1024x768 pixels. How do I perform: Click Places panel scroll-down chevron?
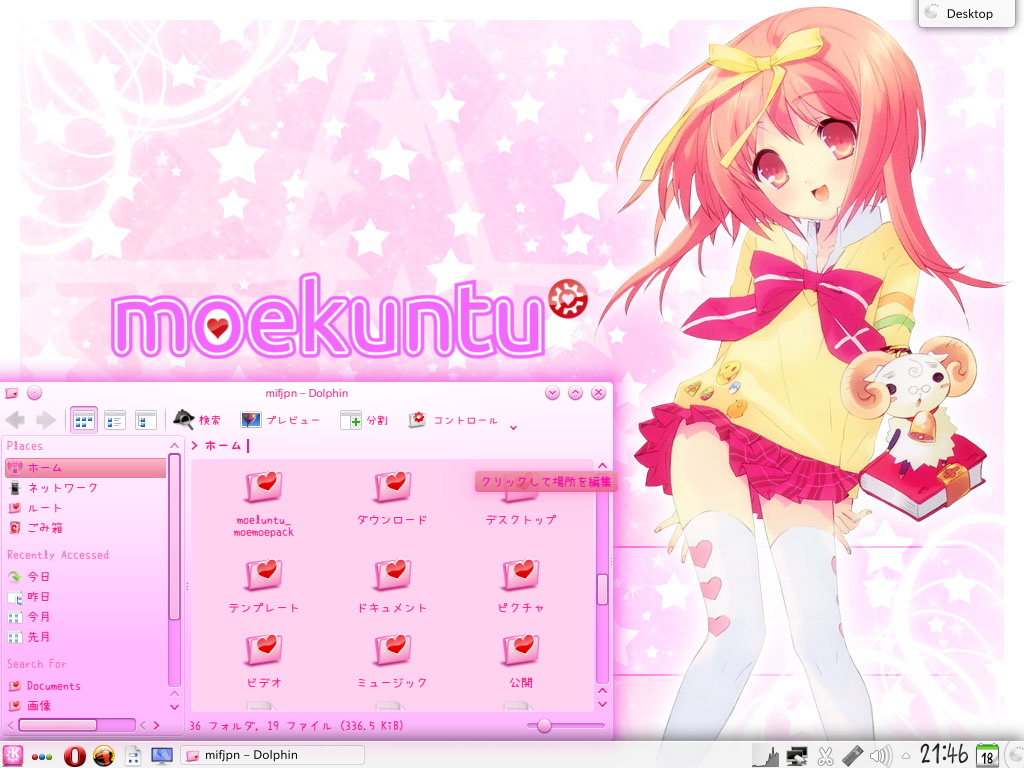pos(174,707)
